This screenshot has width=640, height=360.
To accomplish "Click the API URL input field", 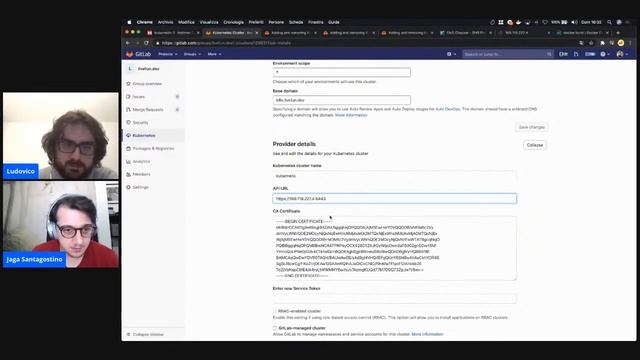I will pyautogui.click(x=395, y=199).
